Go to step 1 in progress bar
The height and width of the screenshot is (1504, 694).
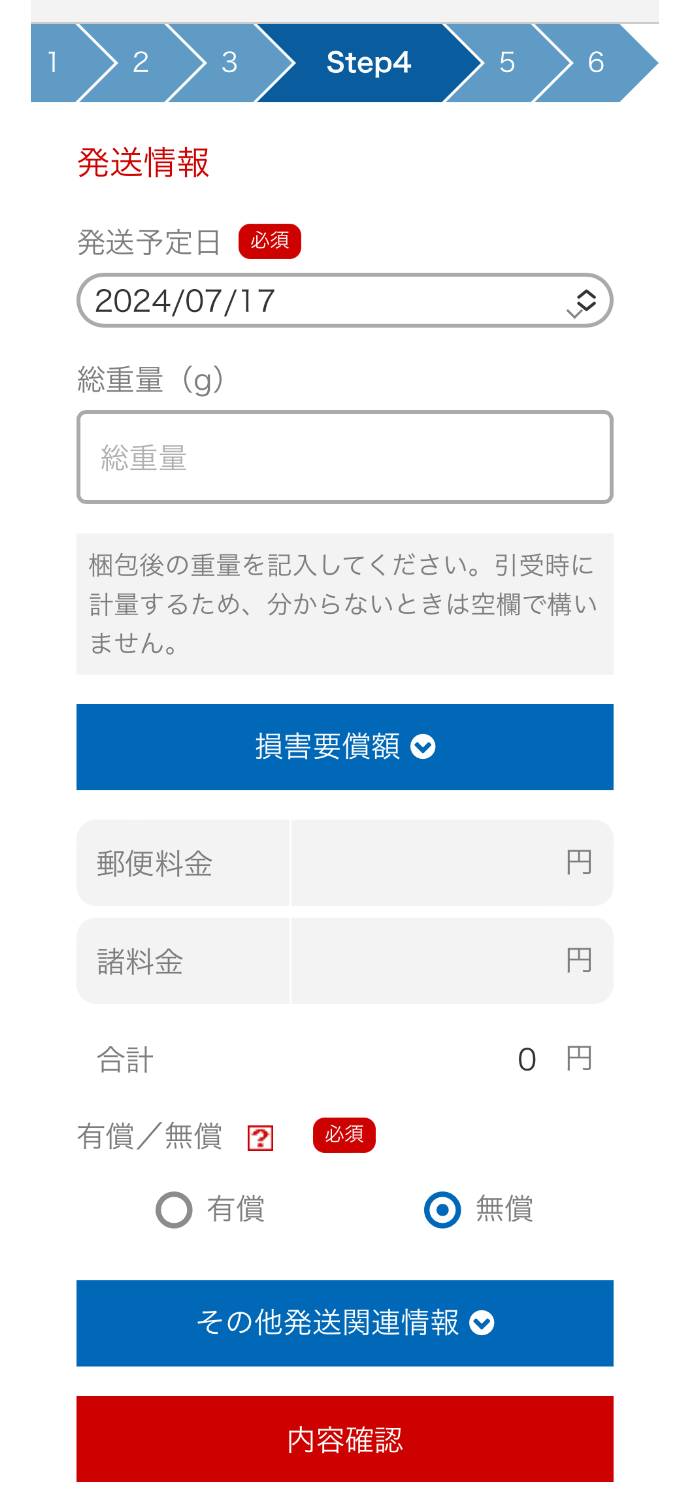point(53,63)
